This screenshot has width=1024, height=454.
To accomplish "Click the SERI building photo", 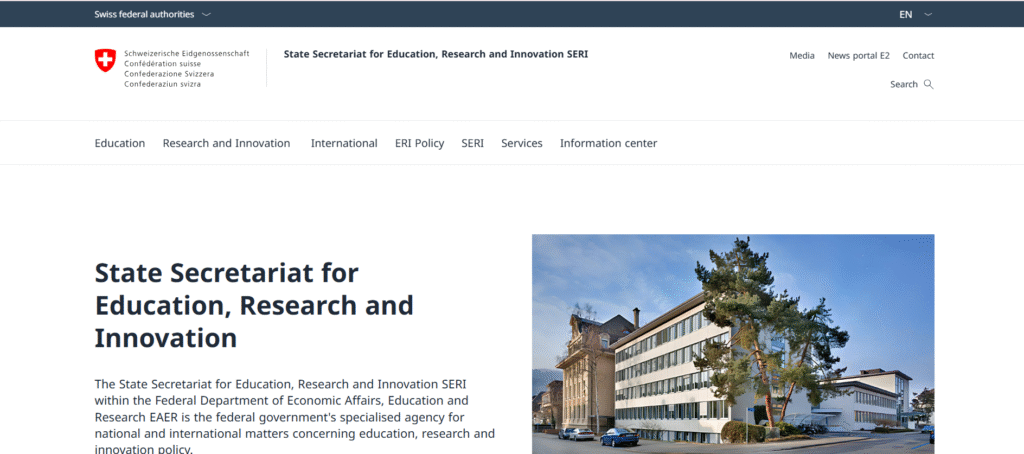I will (x=733, y=344).
